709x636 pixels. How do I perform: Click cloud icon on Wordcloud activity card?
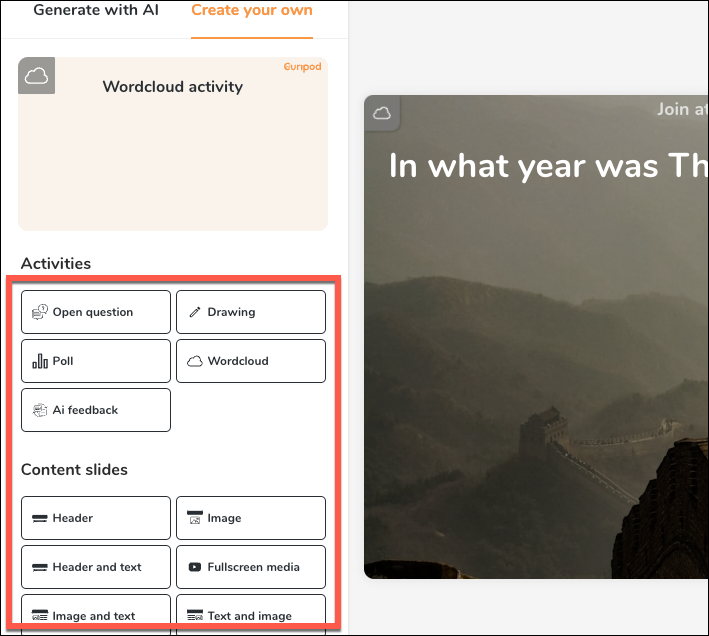(x=37, y=75)
